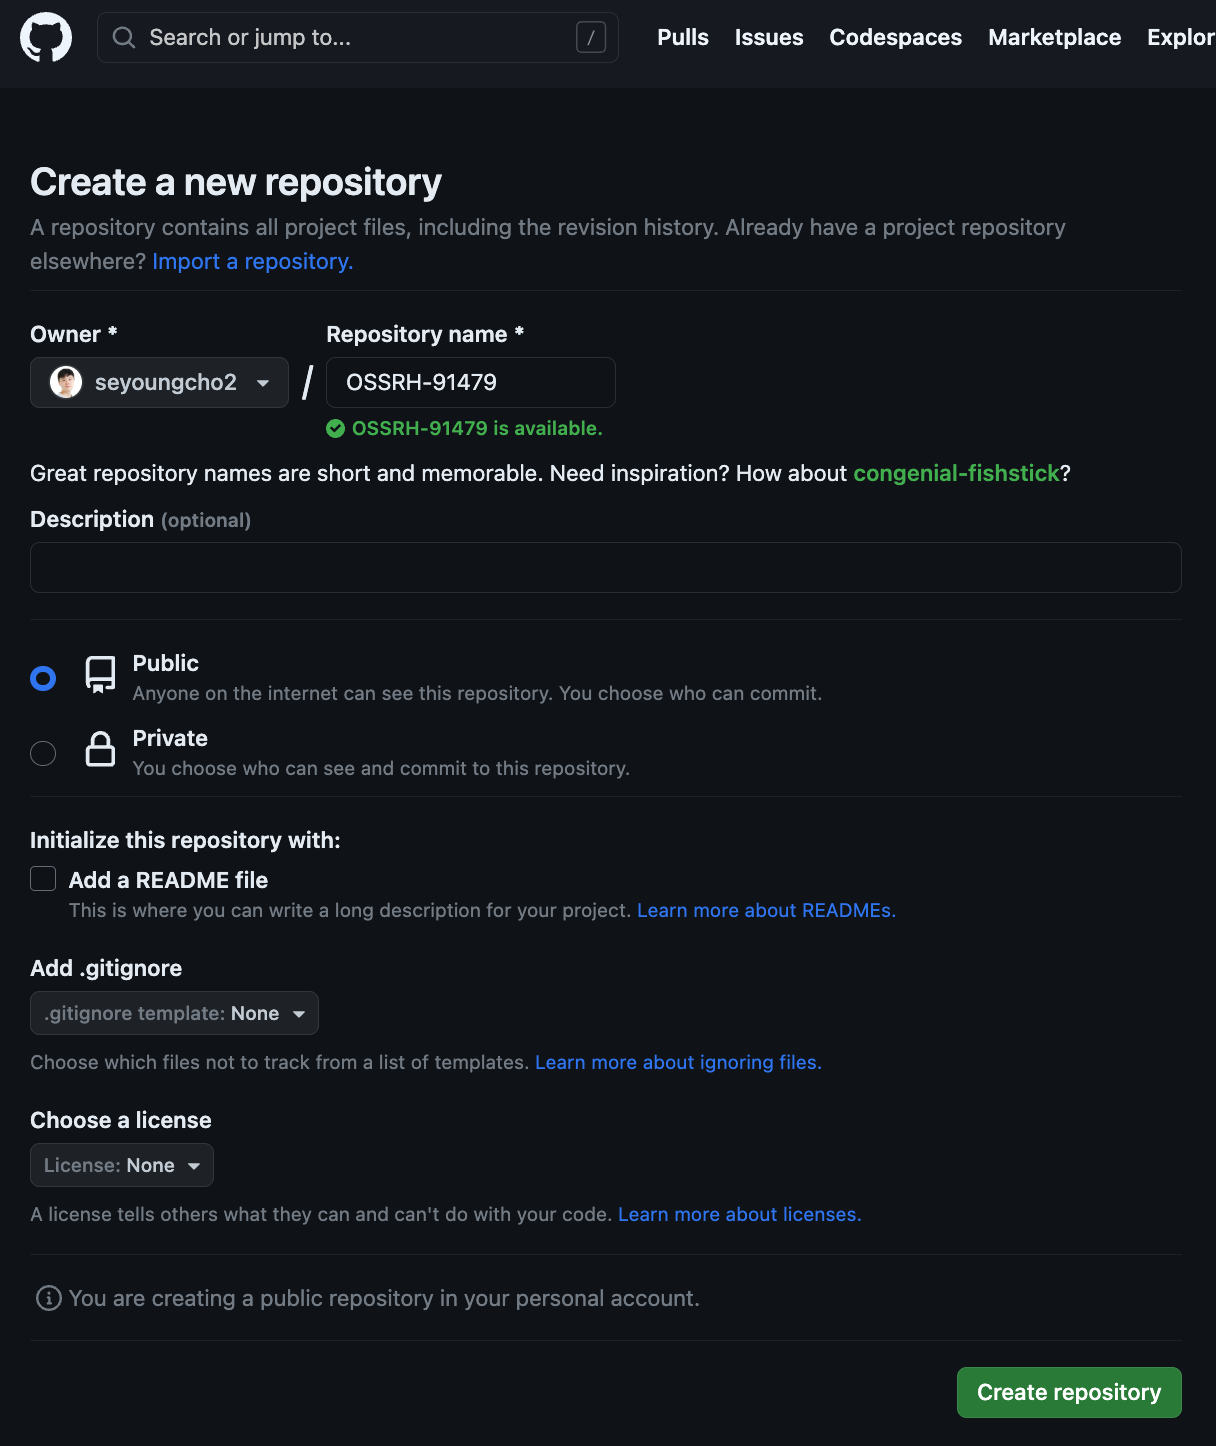1216x1446 pixels.
Task: Open the Import a repository link
Action: [253, 261]
